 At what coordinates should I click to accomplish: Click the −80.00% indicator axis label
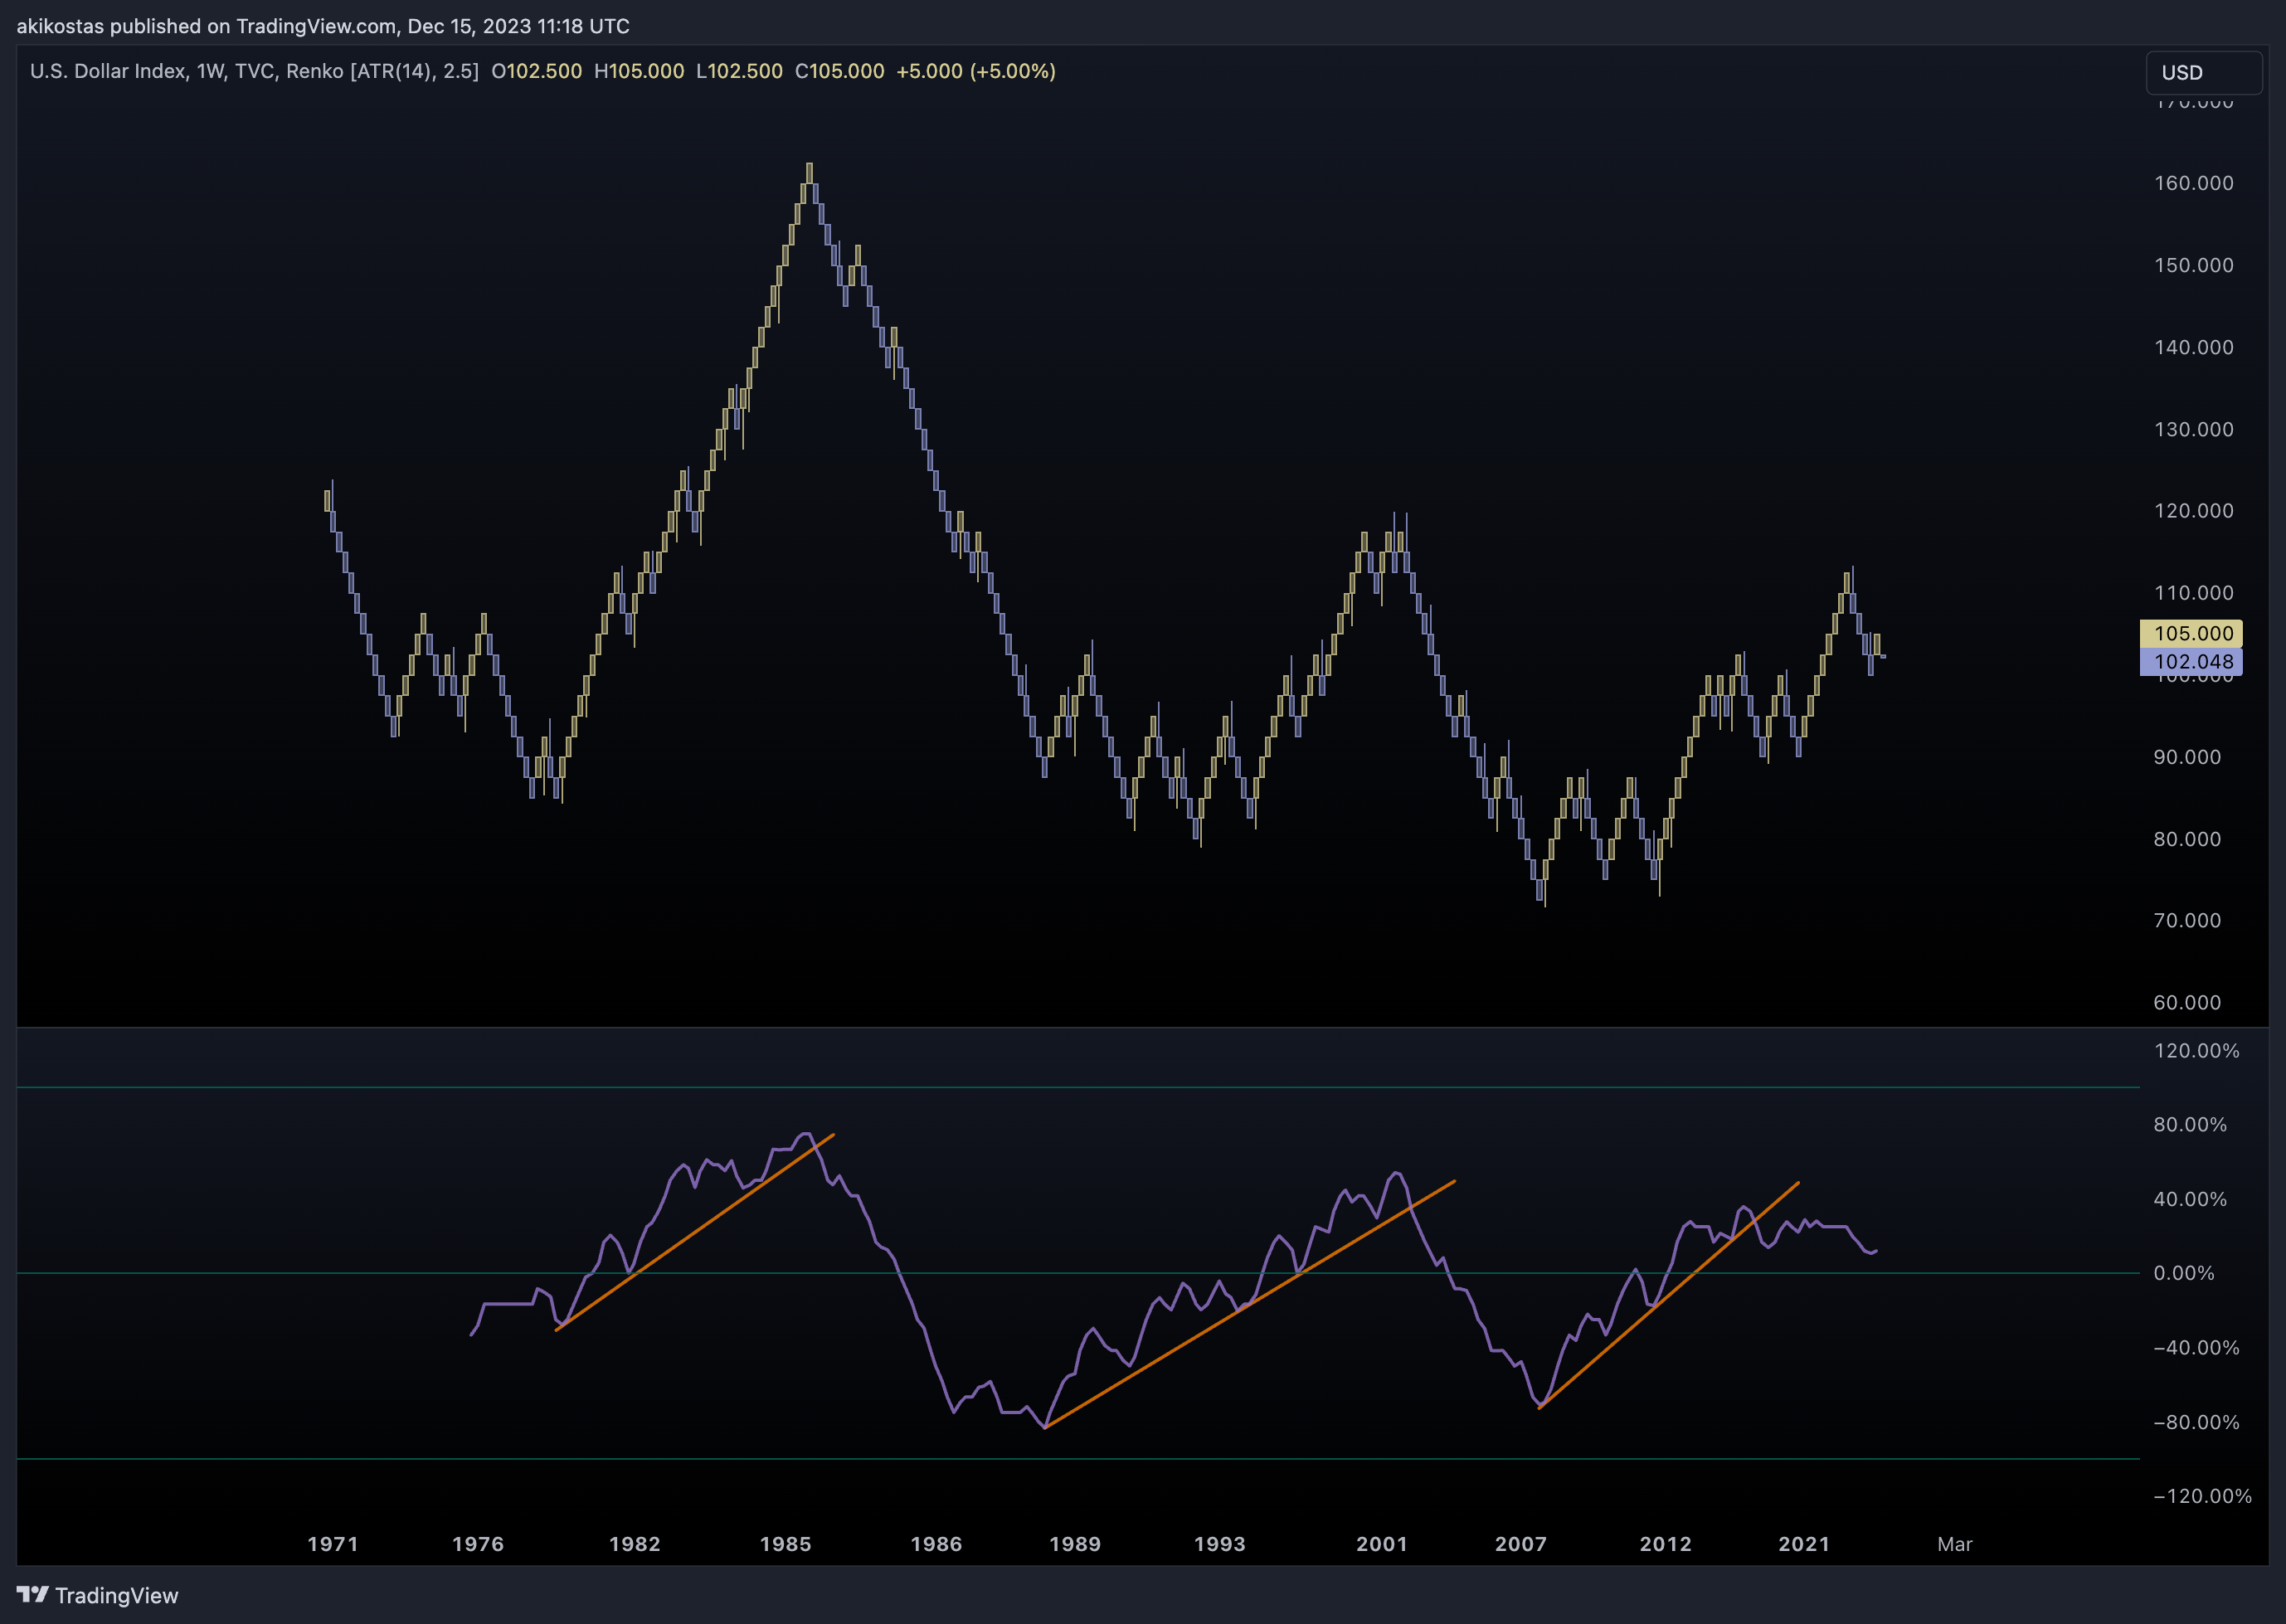(x=2196, y=1422)
